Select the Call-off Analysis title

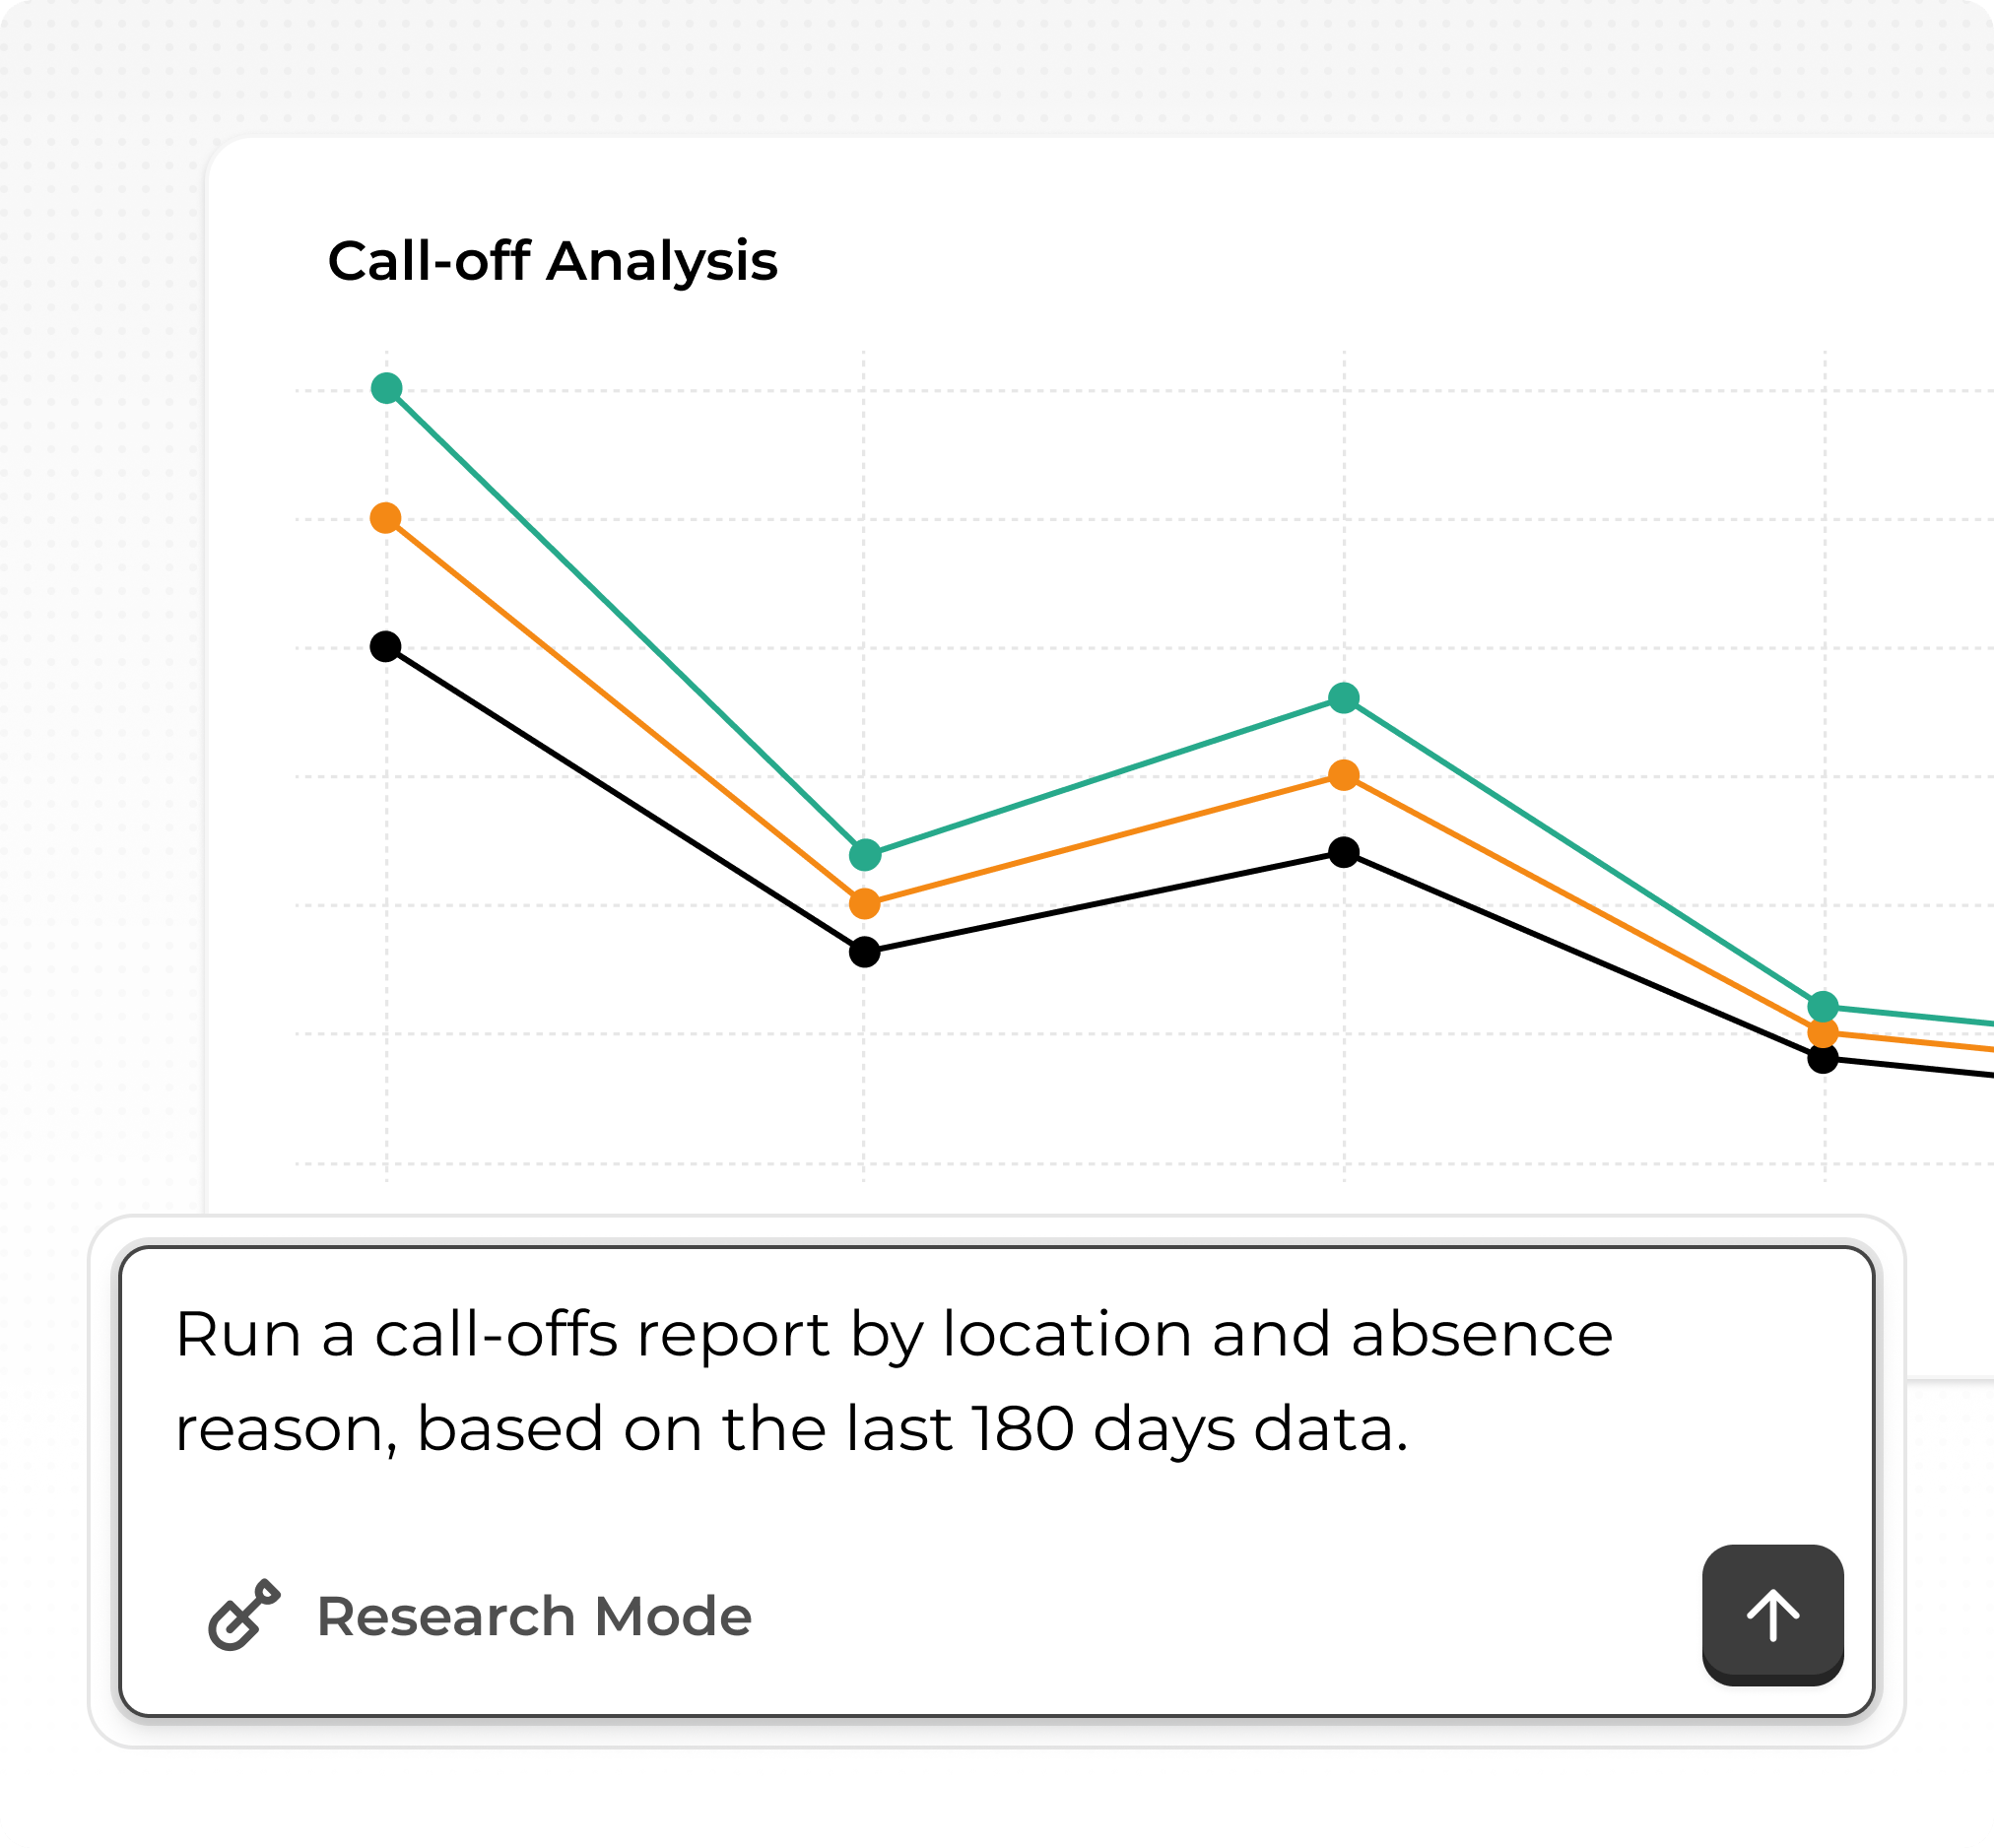click(555, 260)
